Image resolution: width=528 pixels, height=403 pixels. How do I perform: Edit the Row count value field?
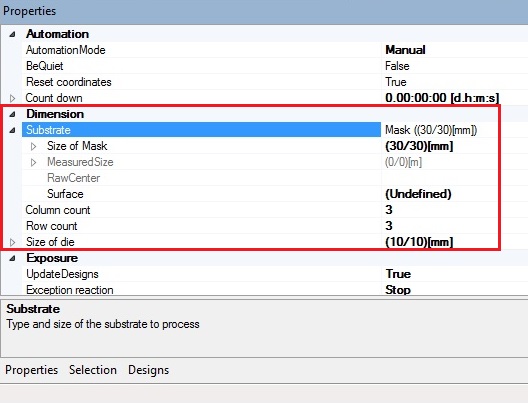click(439, 226)
